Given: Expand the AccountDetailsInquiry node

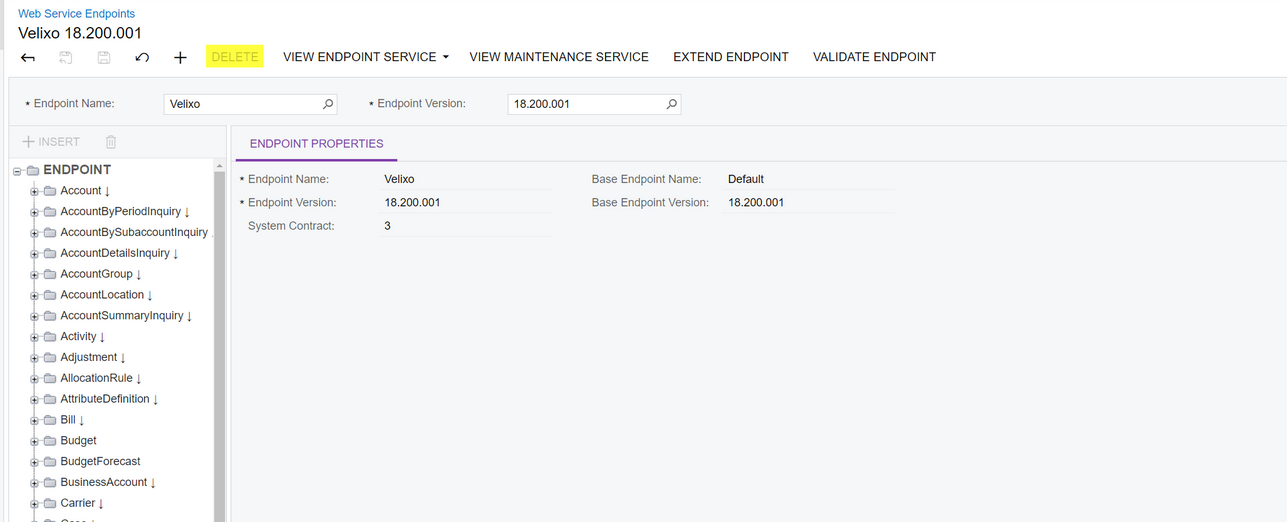Looking at the screenshot, I should pos(34,254).
